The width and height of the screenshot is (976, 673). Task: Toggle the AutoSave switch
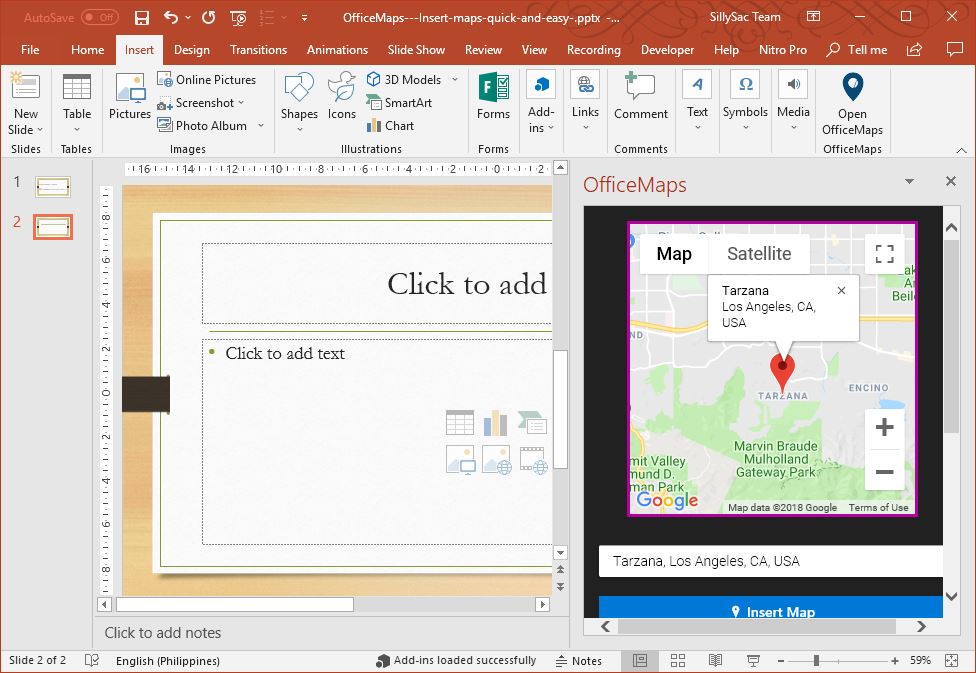[x=98, y=18]
